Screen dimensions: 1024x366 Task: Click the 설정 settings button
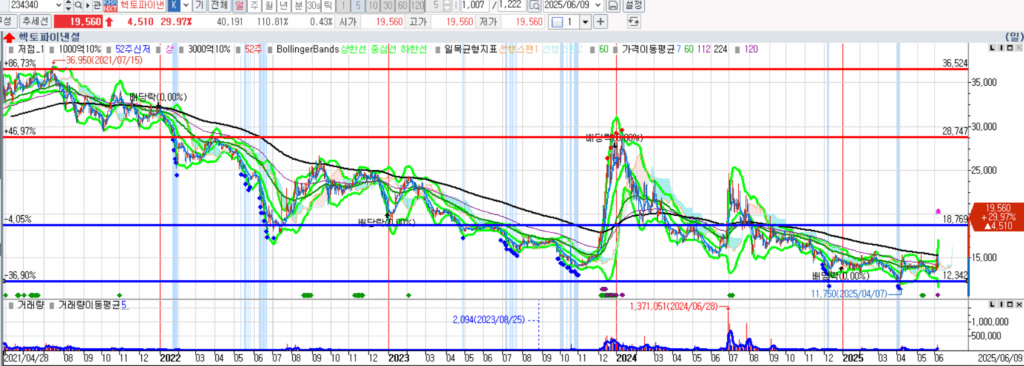point(633,5)
